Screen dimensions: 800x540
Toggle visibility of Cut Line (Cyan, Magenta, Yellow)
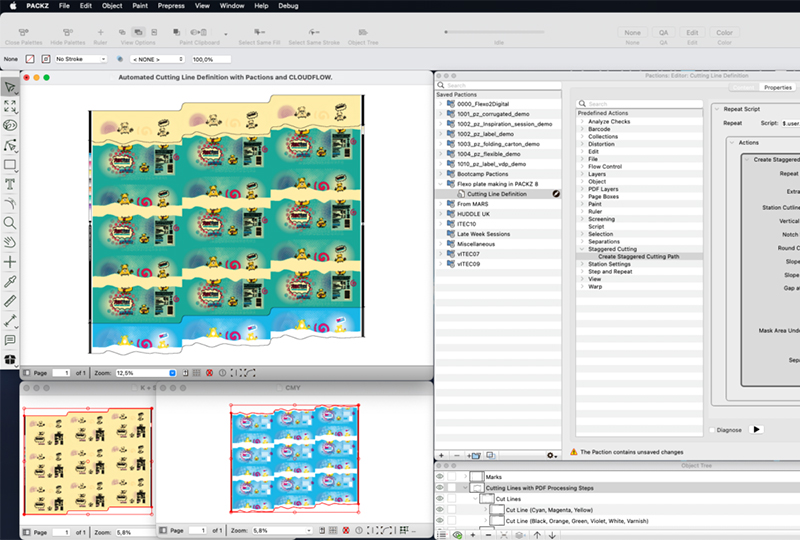click(440, 510)
